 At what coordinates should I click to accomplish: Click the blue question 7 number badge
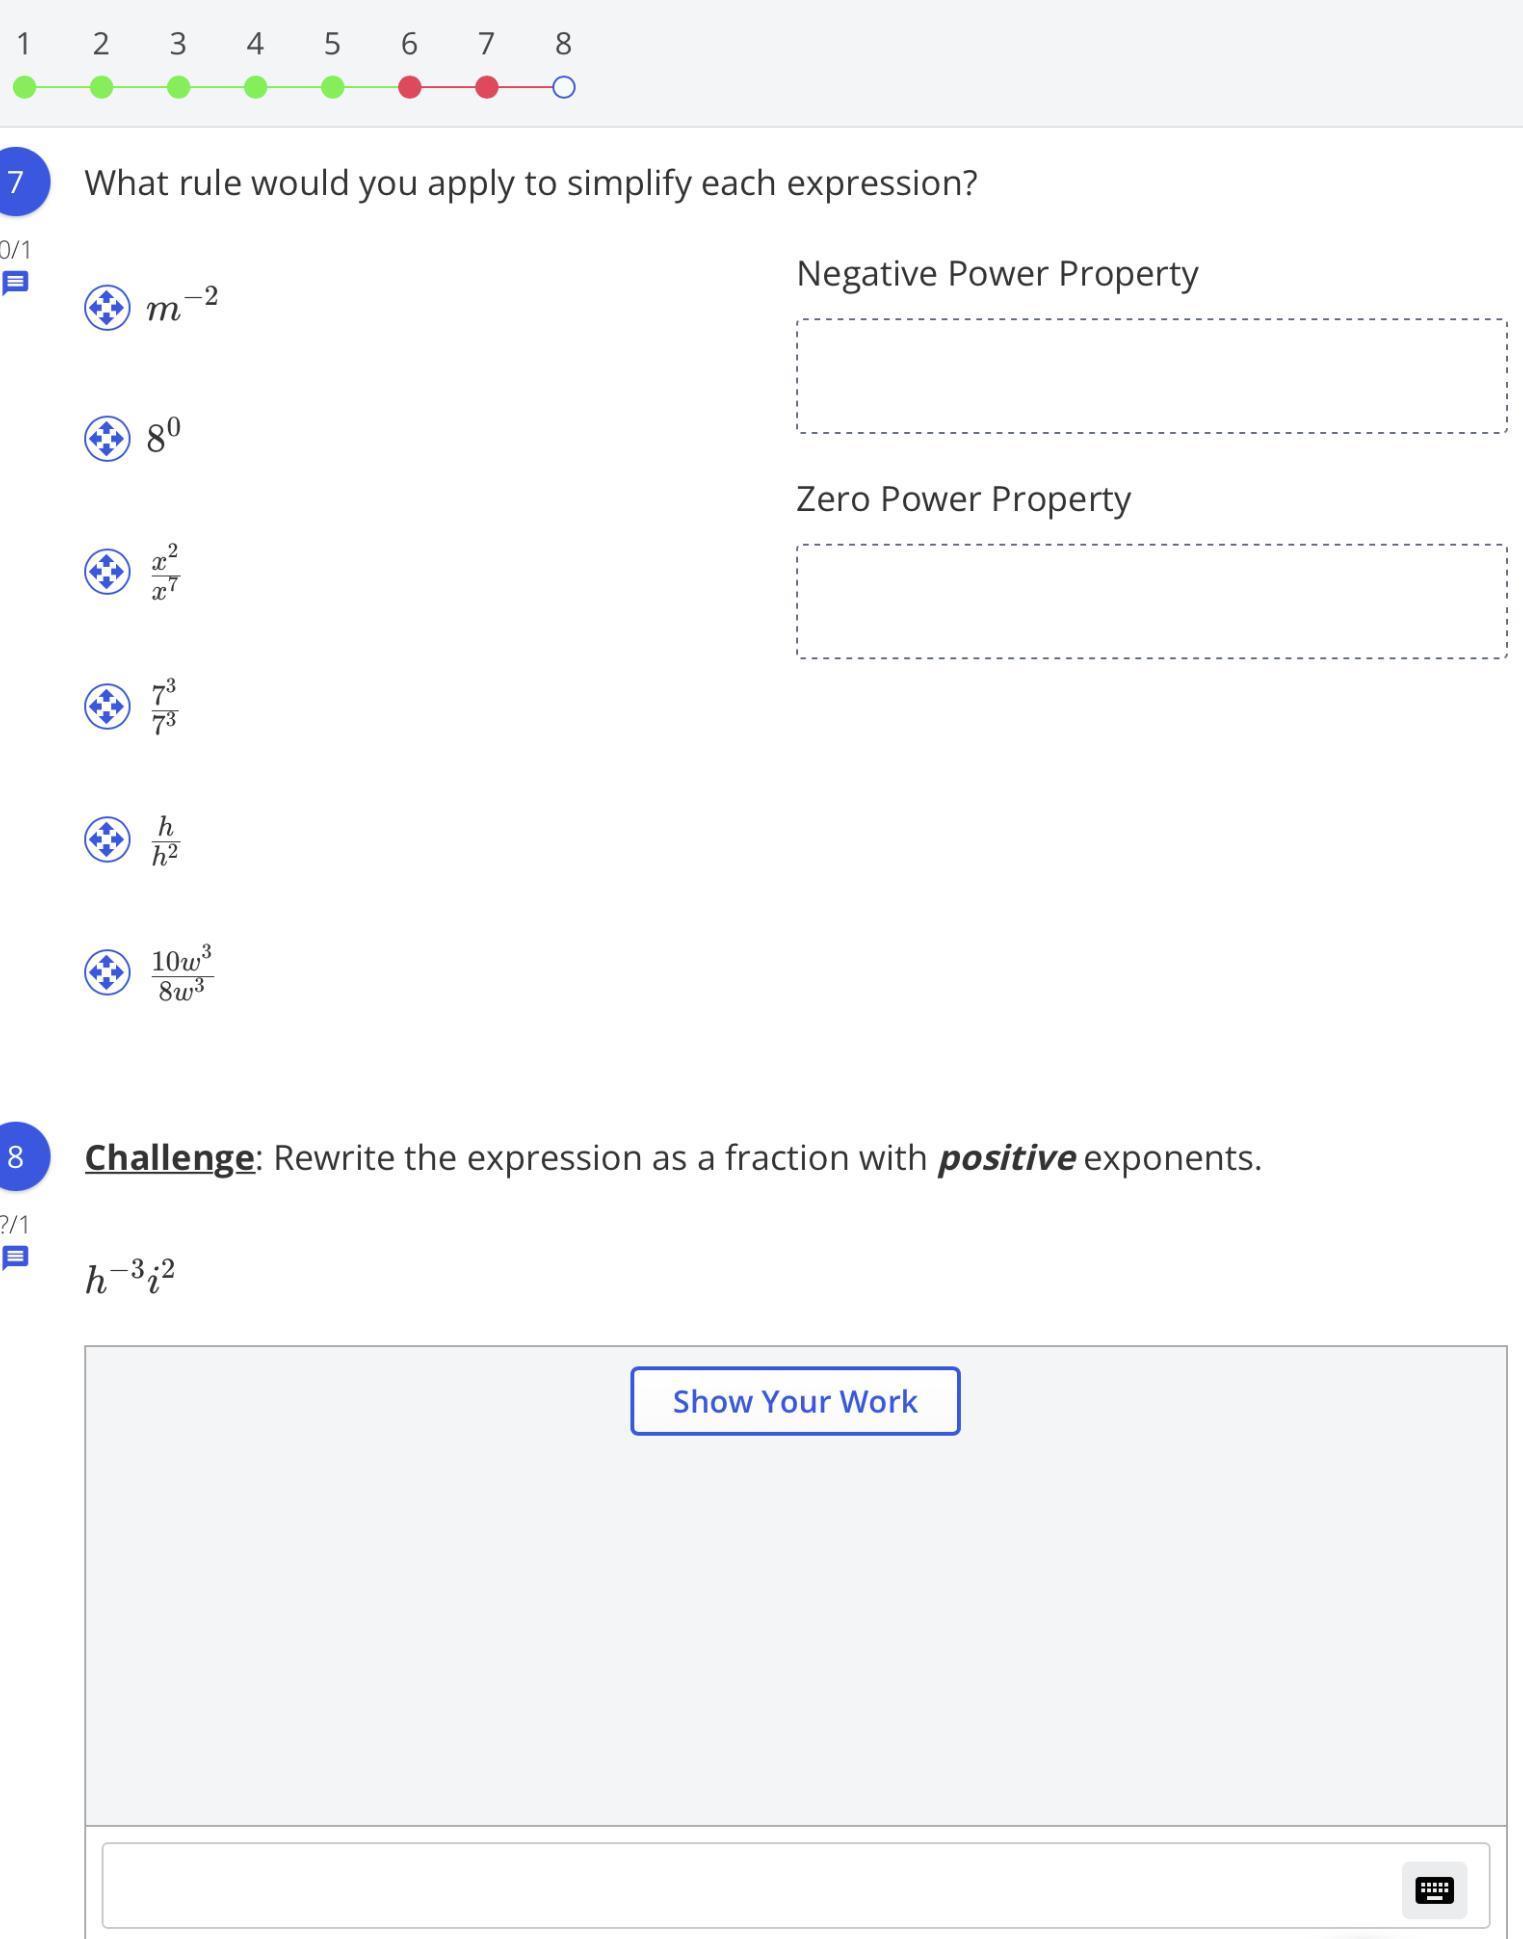[18, 182]
